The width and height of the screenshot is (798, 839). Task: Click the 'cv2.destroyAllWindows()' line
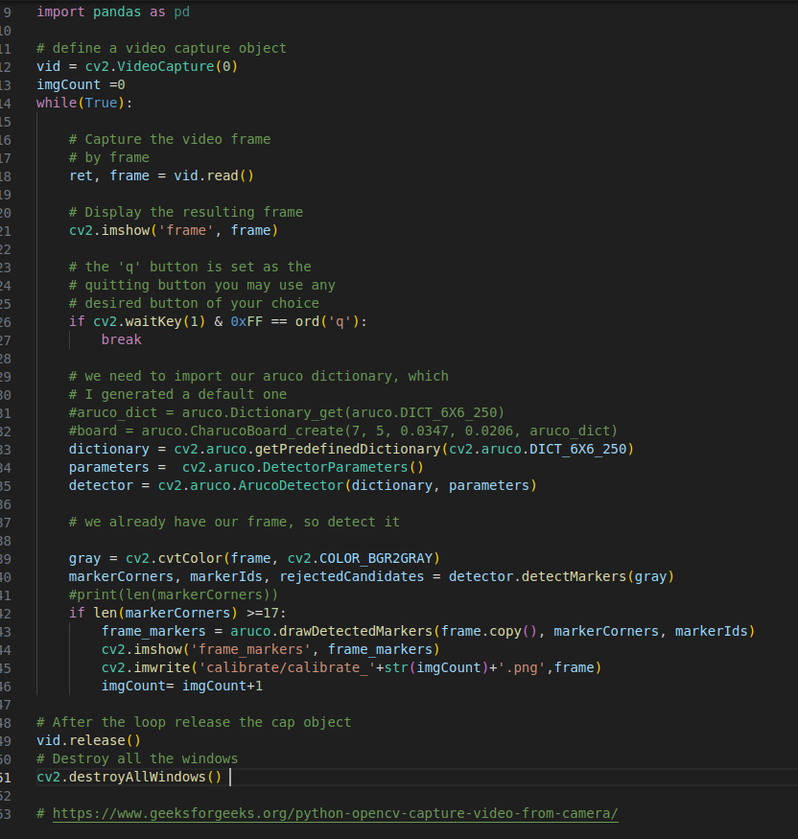pyautogui.click(x=129, y=776)
